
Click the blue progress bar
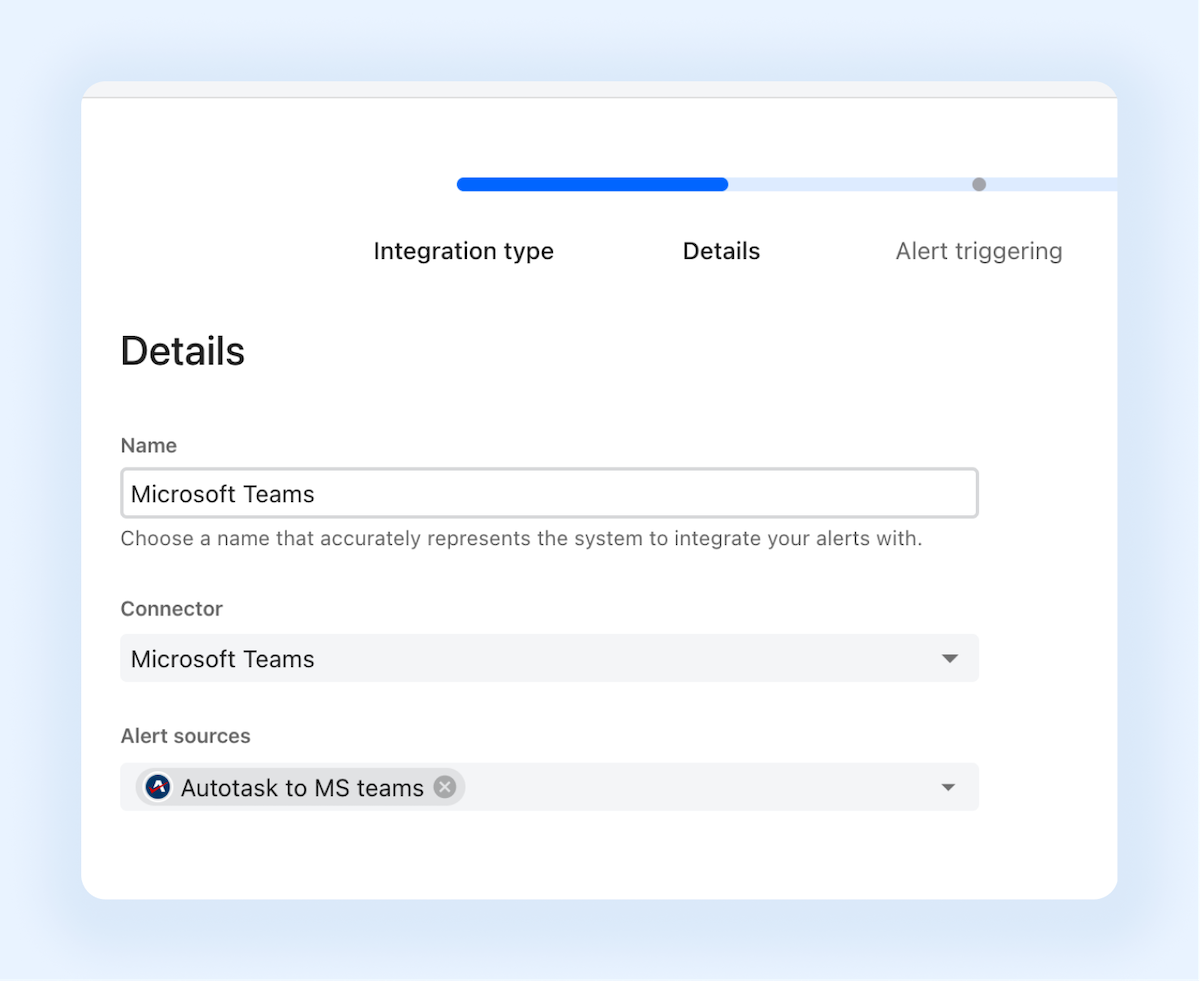coord(592,184)
